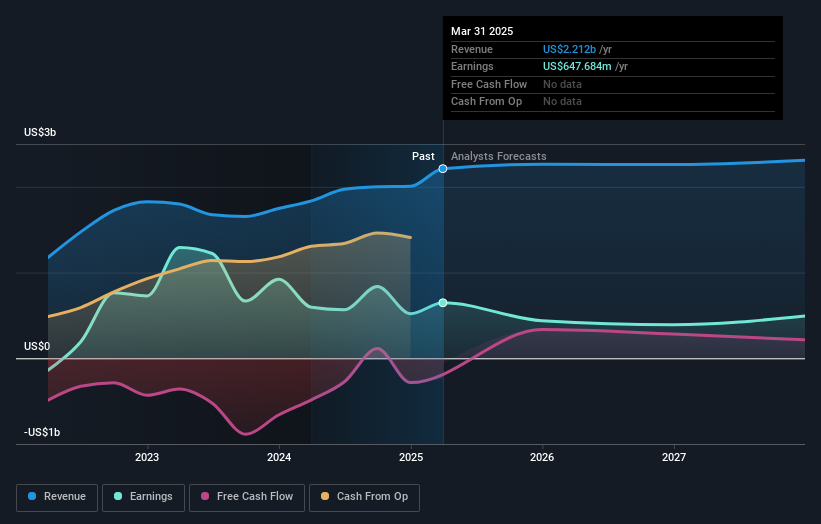The height and width of the screenshot is (524, 821).
Task: Click the 2023 x-axis label
Action: click(147, 457)
